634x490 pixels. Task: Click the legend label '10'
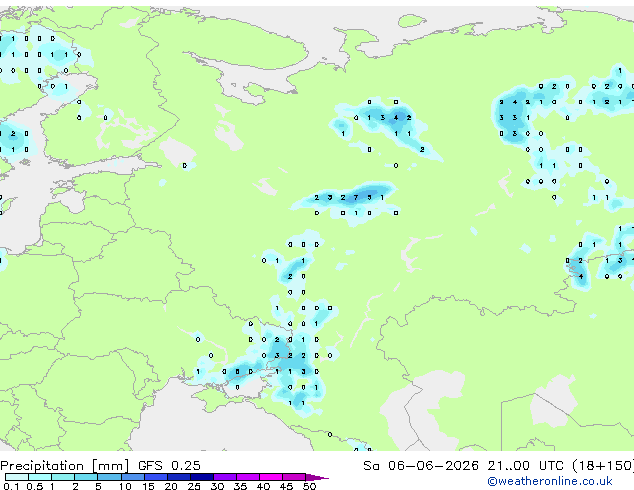coord(125,486)
